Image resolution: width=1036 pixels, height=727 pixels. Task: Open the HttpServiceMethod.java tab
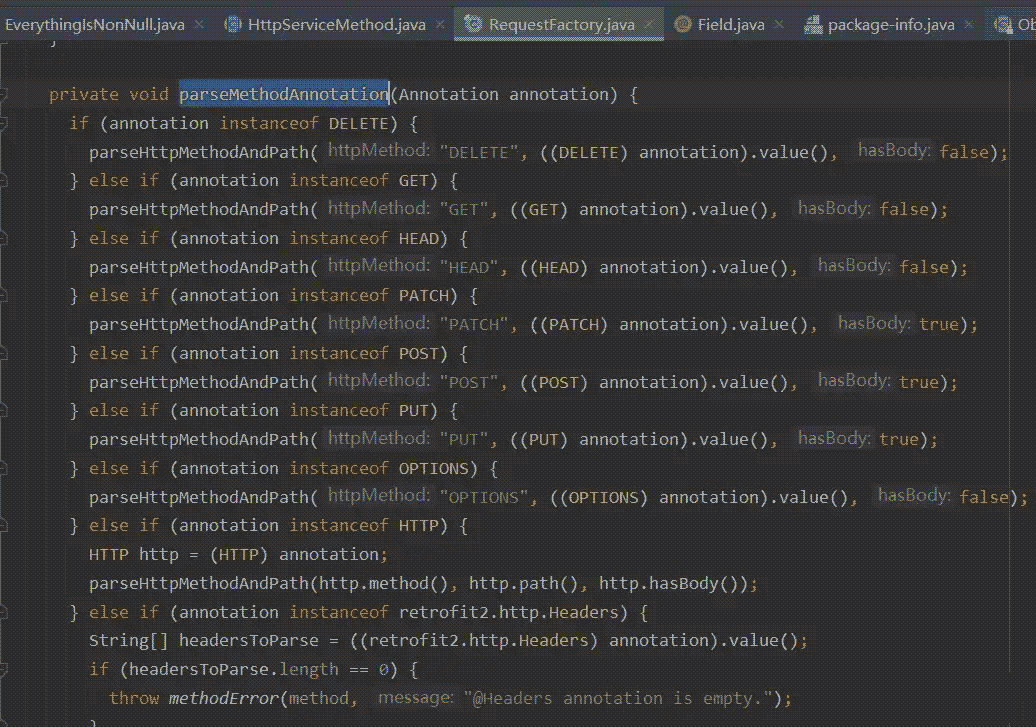(336, 25)
